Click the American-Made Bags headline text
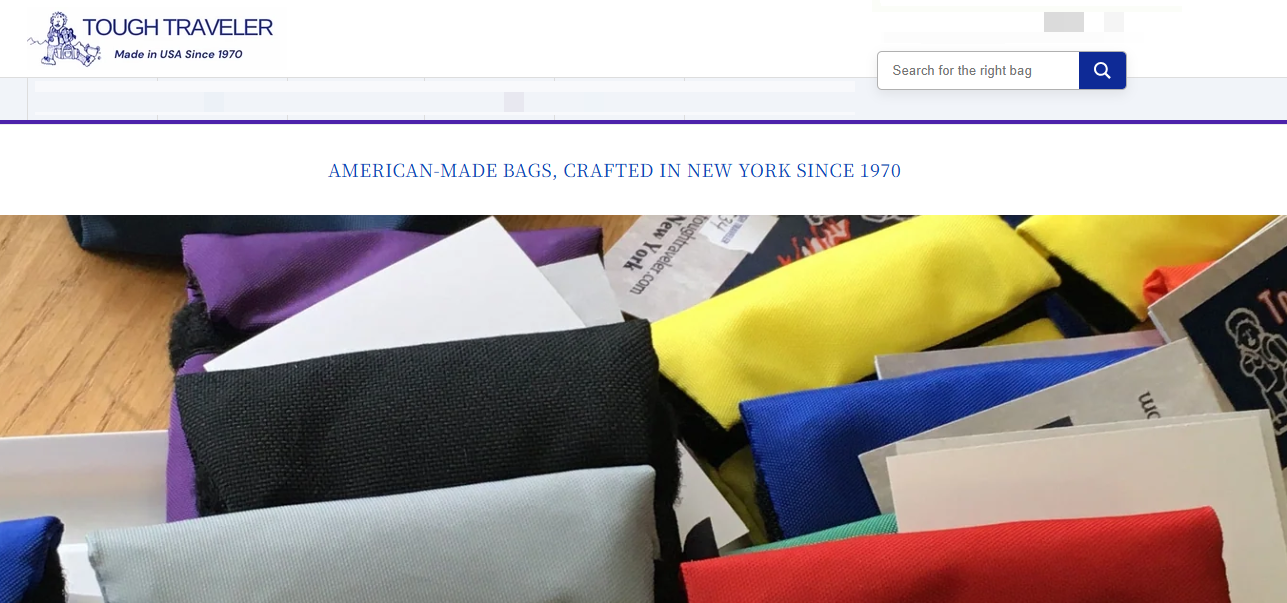Viewport: 1287px width, 603px height. point(615,171)
